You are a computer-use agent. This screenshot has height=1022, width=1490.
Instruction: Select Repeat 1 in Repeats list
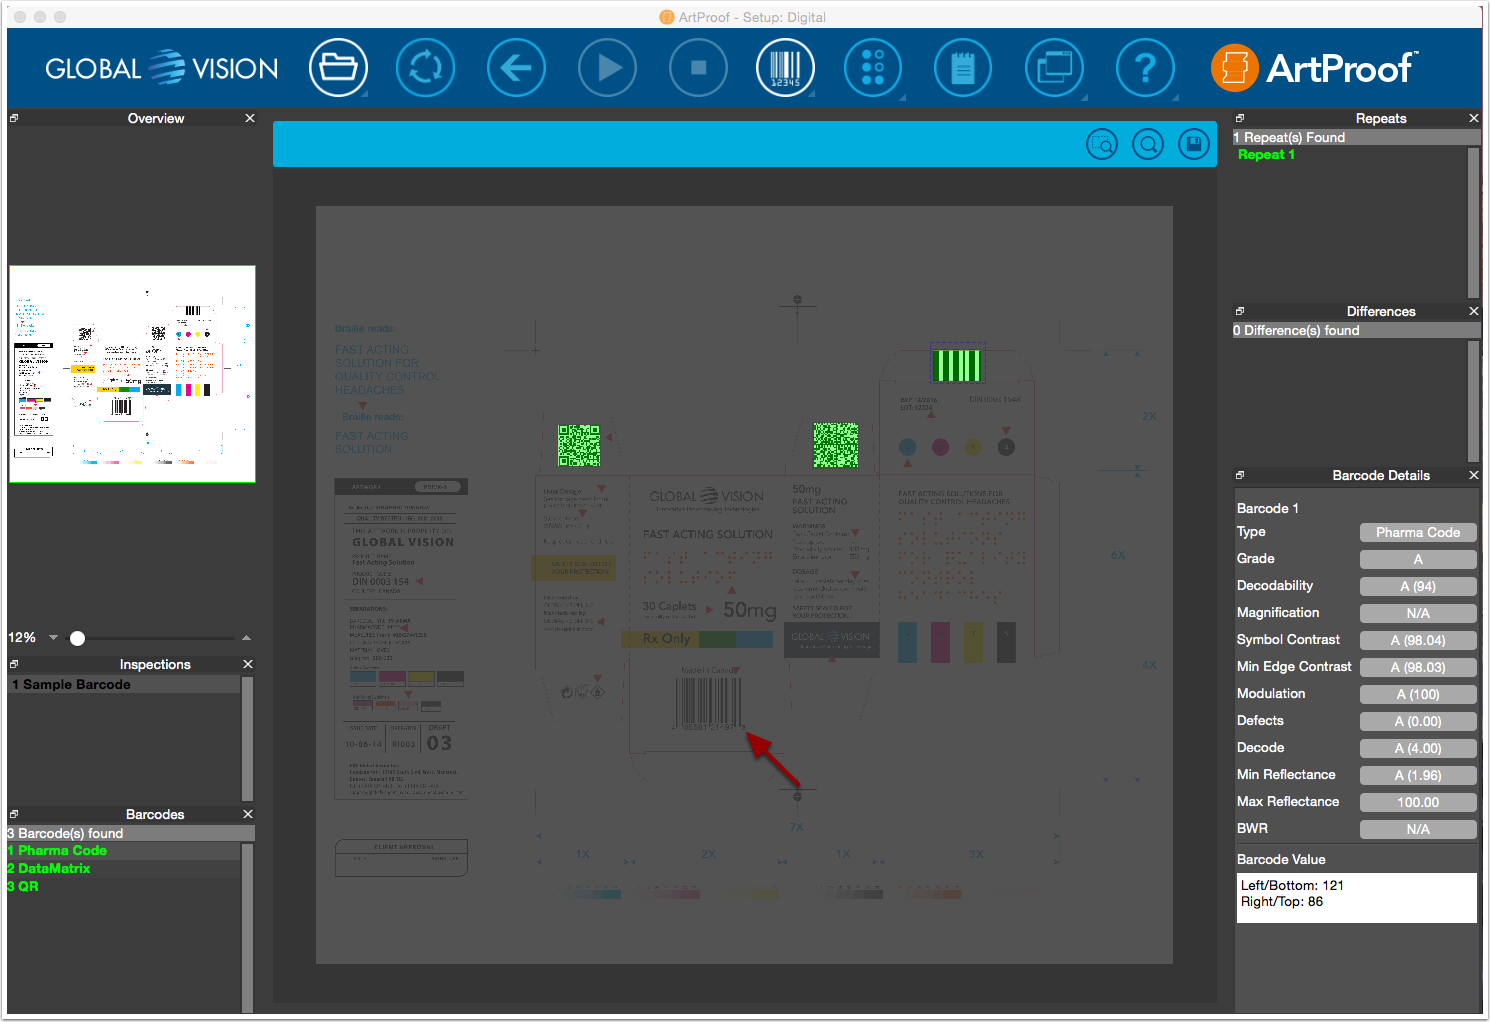[x=1266, y=155]
